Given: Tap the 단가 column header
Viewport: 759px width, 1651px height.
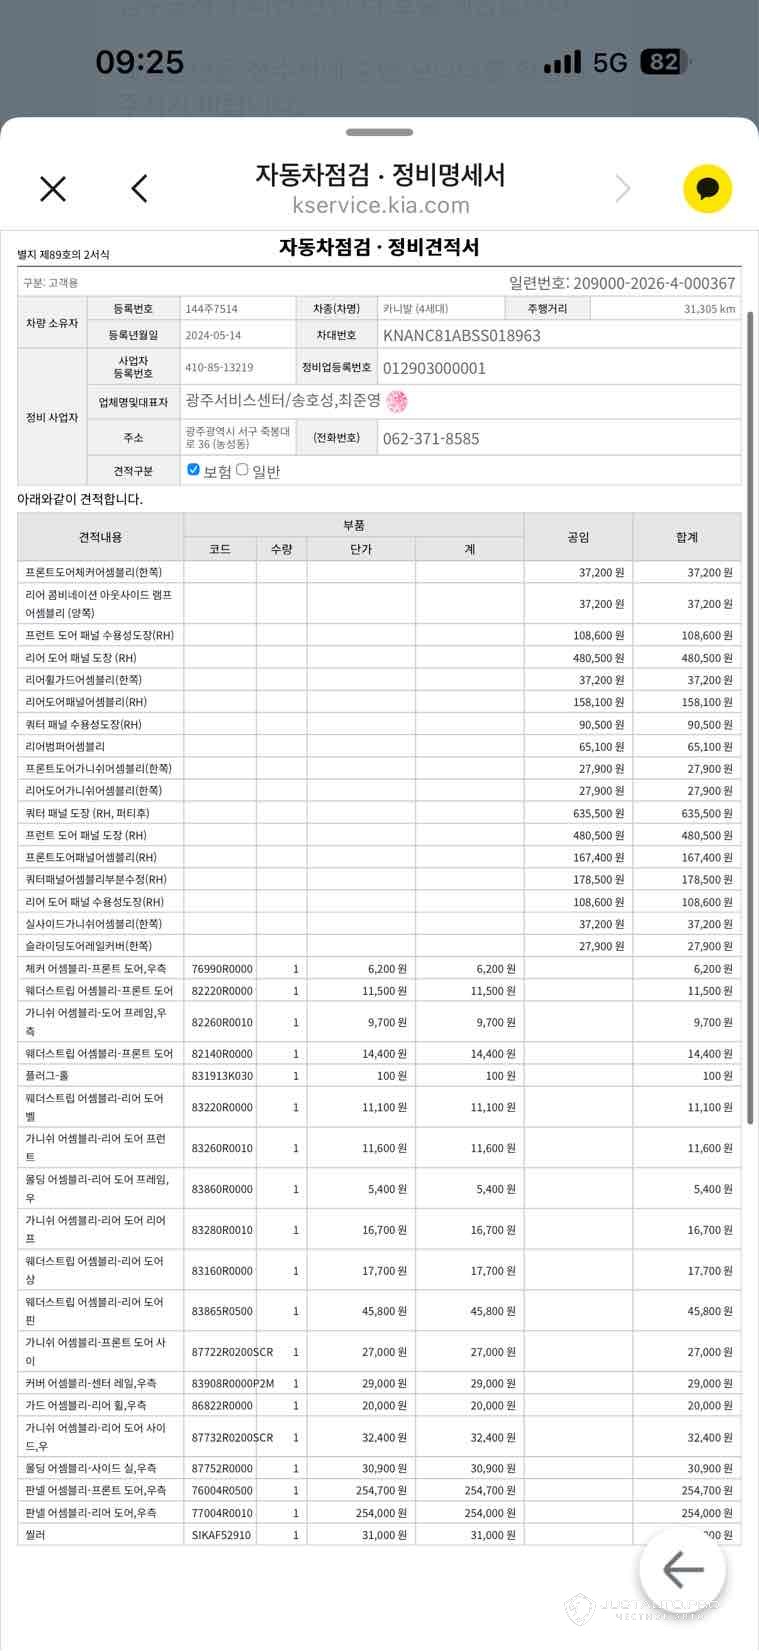Looking at the screenshot, I should 361,549.
